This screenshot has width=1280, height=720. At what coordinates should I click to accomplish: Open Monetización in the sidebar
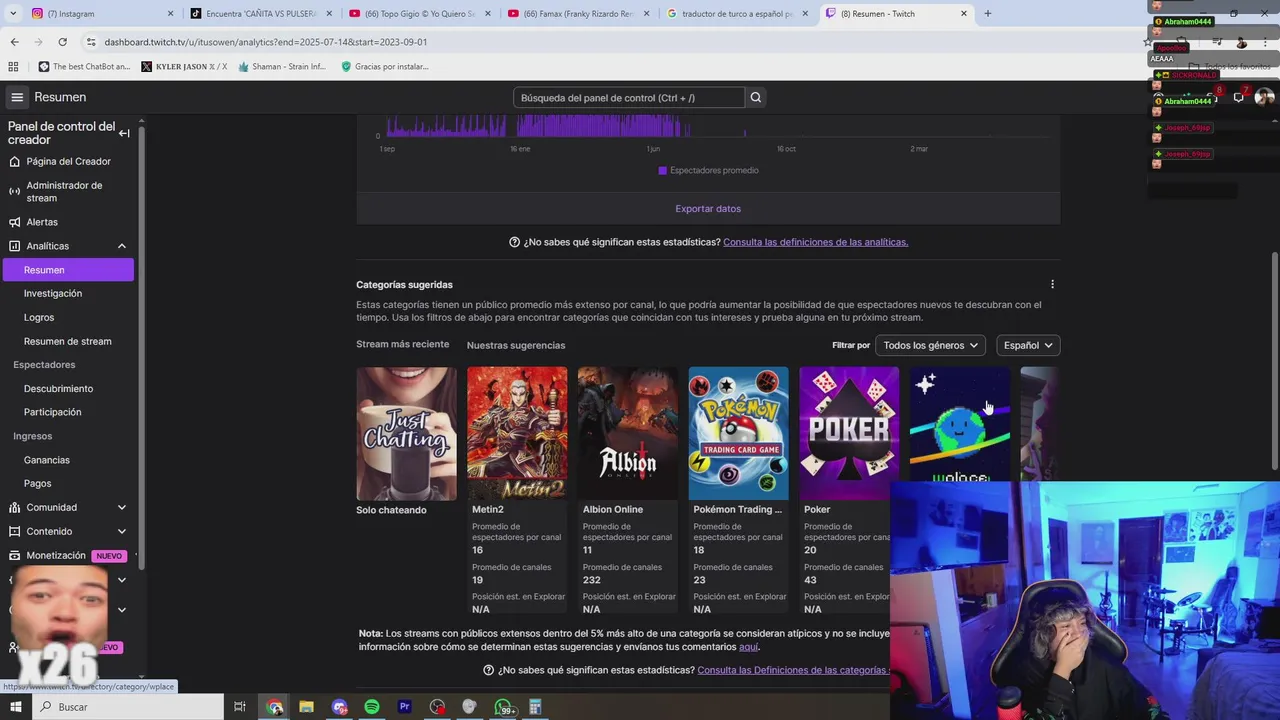click(56, 555)
